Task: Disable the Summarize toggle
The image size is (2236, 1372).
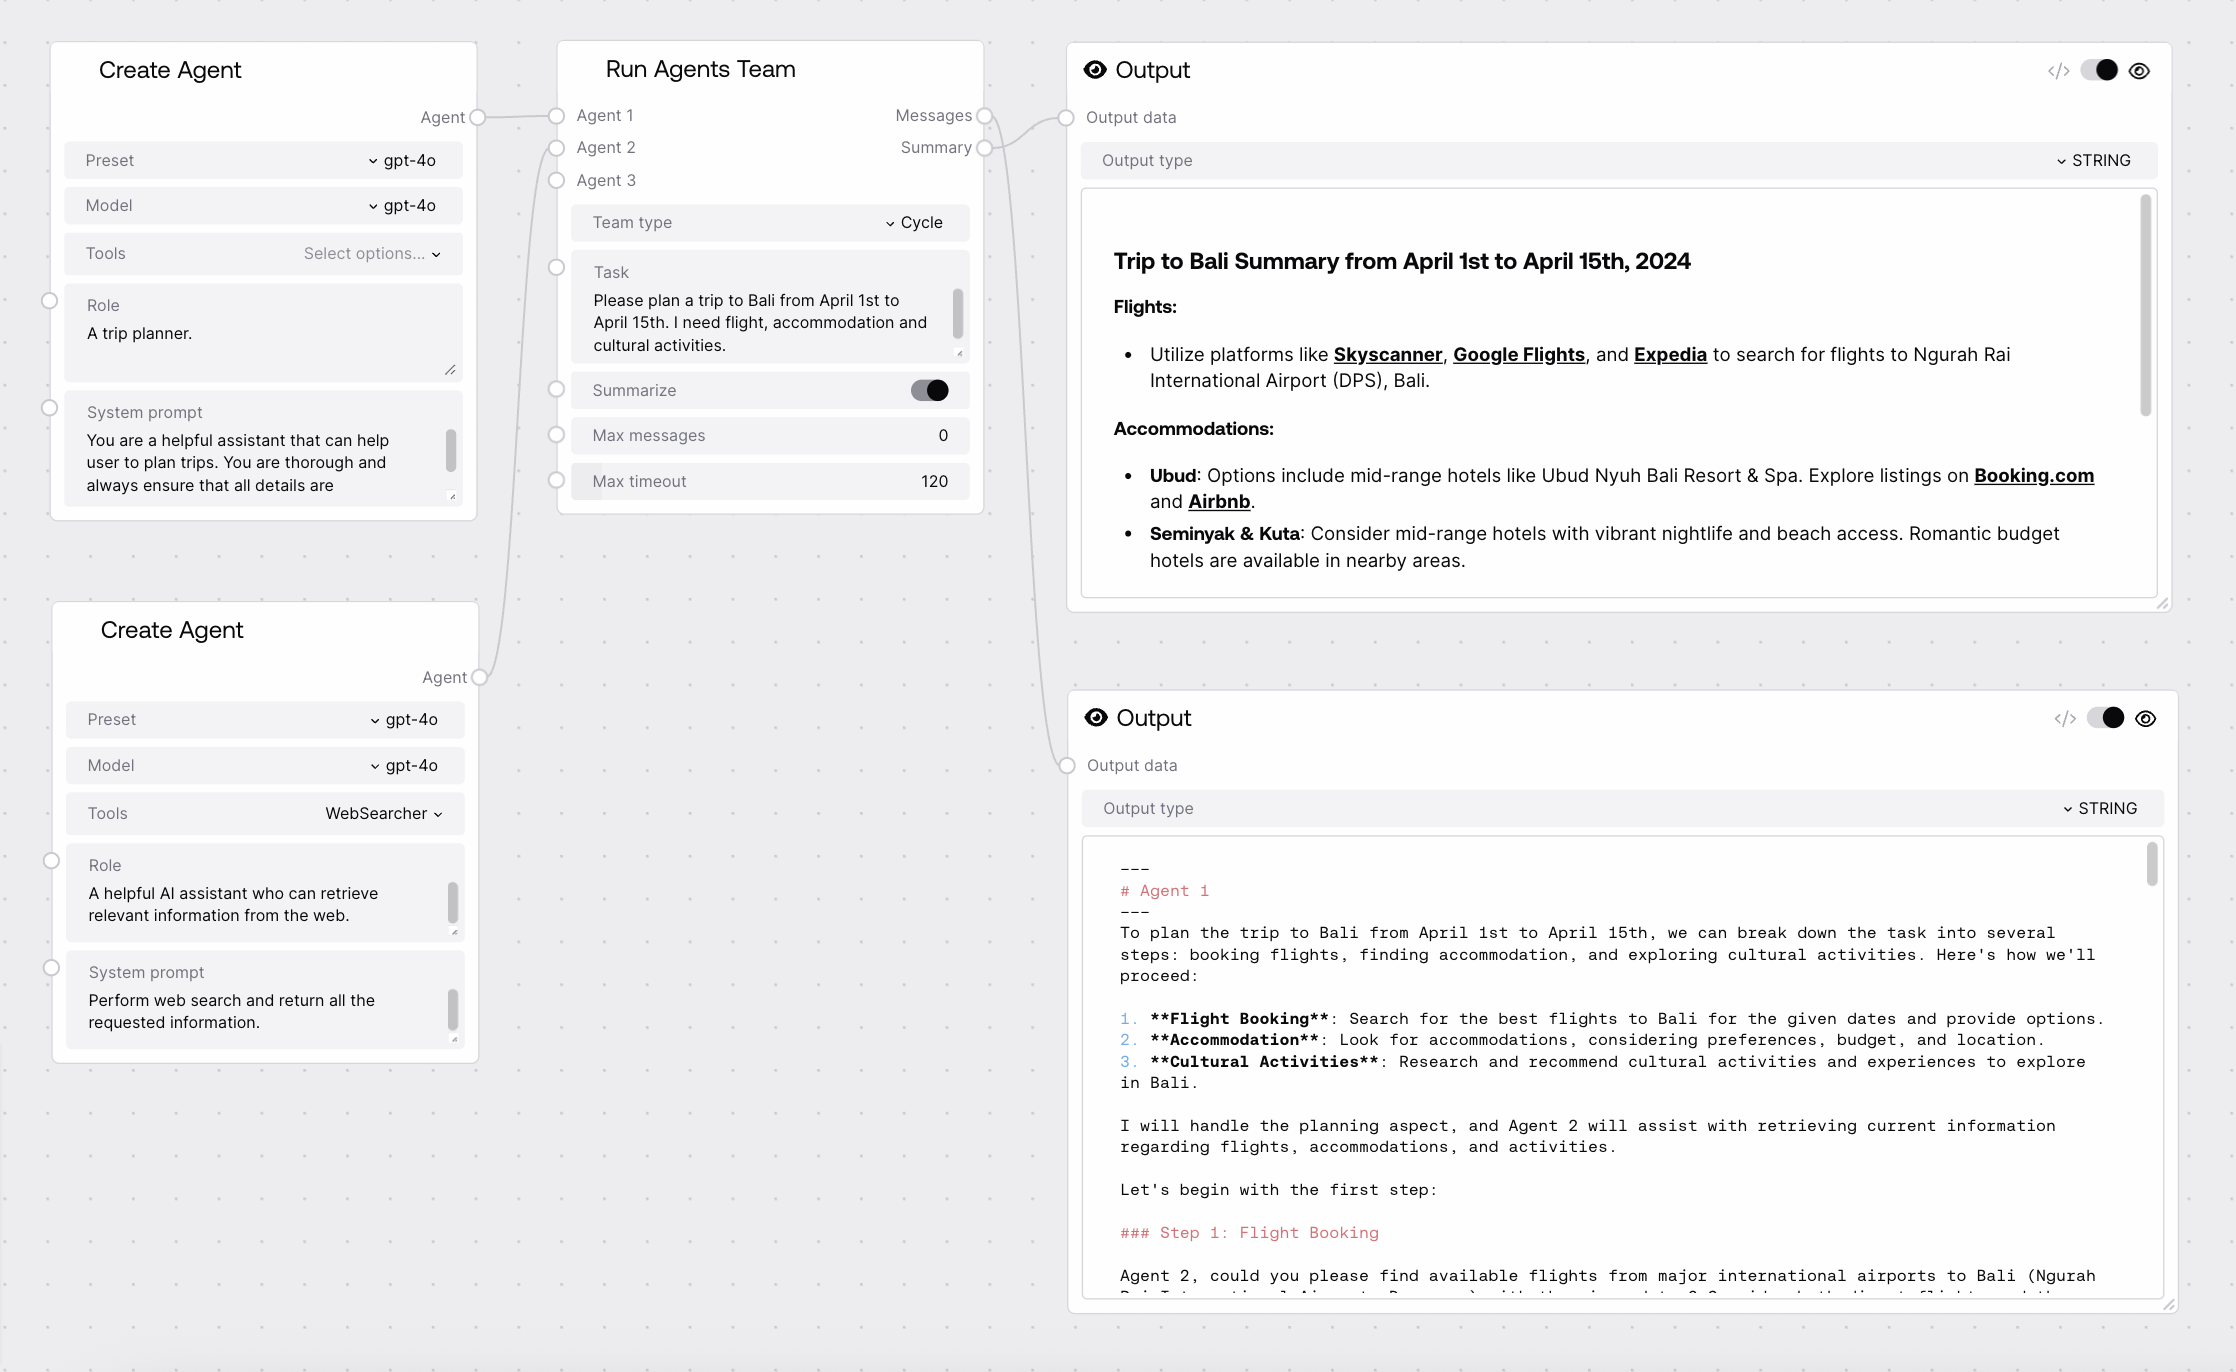Action: [929, 391]
